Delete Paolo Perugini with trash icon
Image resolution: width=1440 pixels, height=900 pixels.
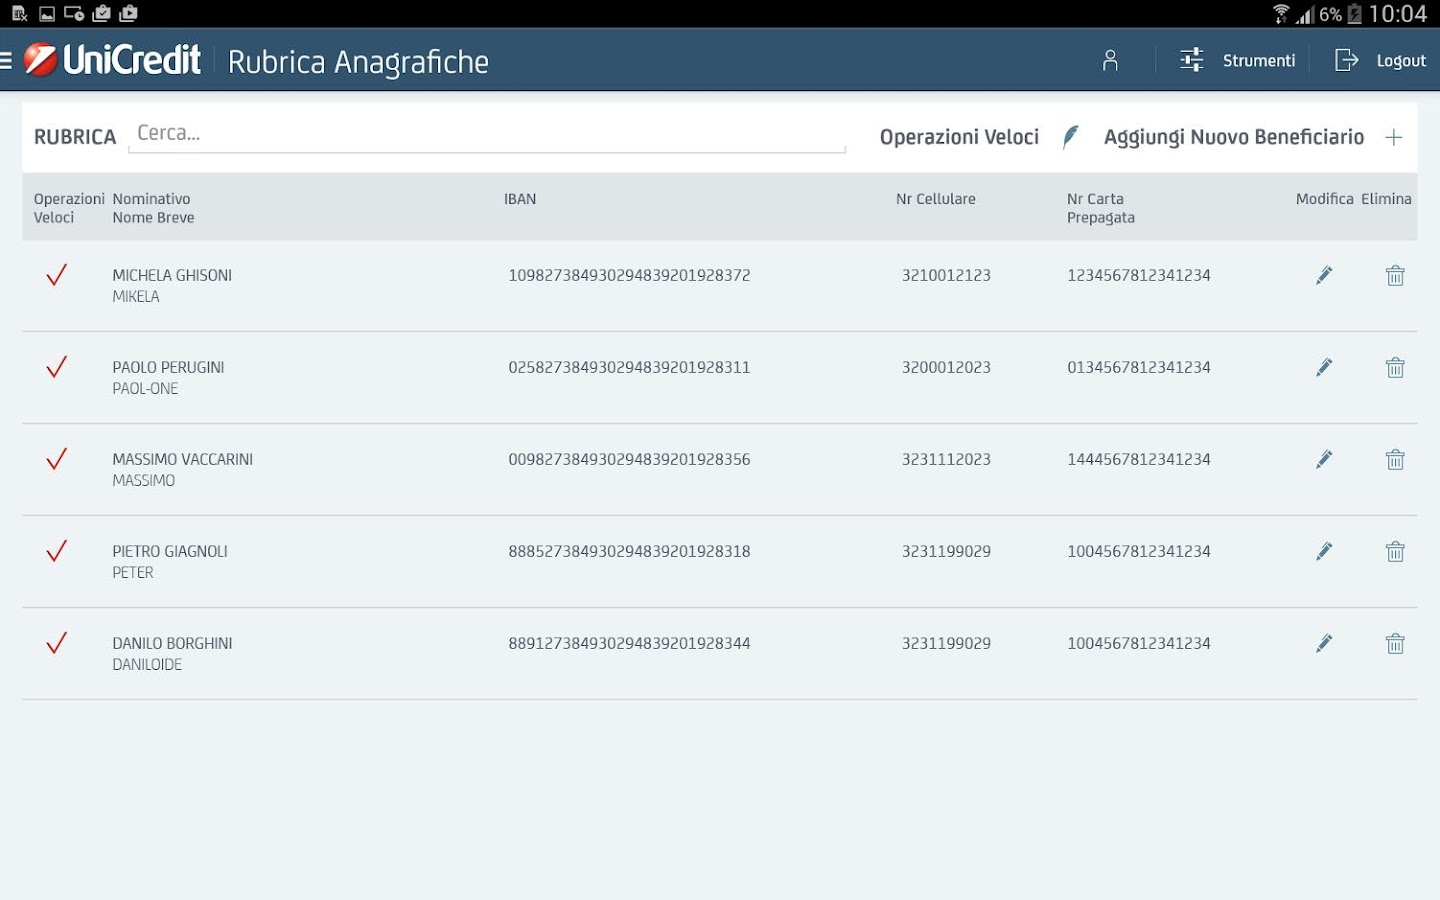(x=1395, y=367)
